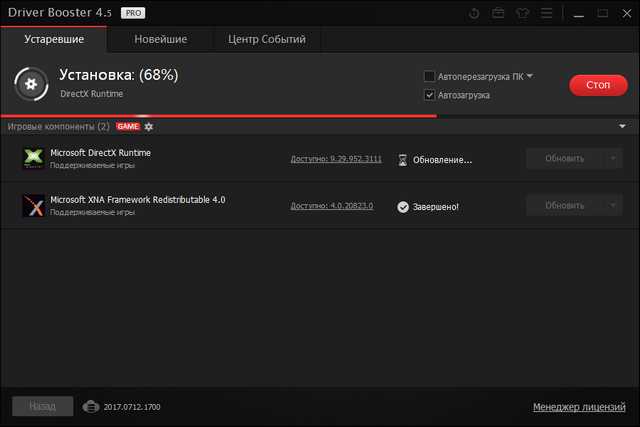
Task: Click the XNA Framework logo icon
Action: [33, 205]
